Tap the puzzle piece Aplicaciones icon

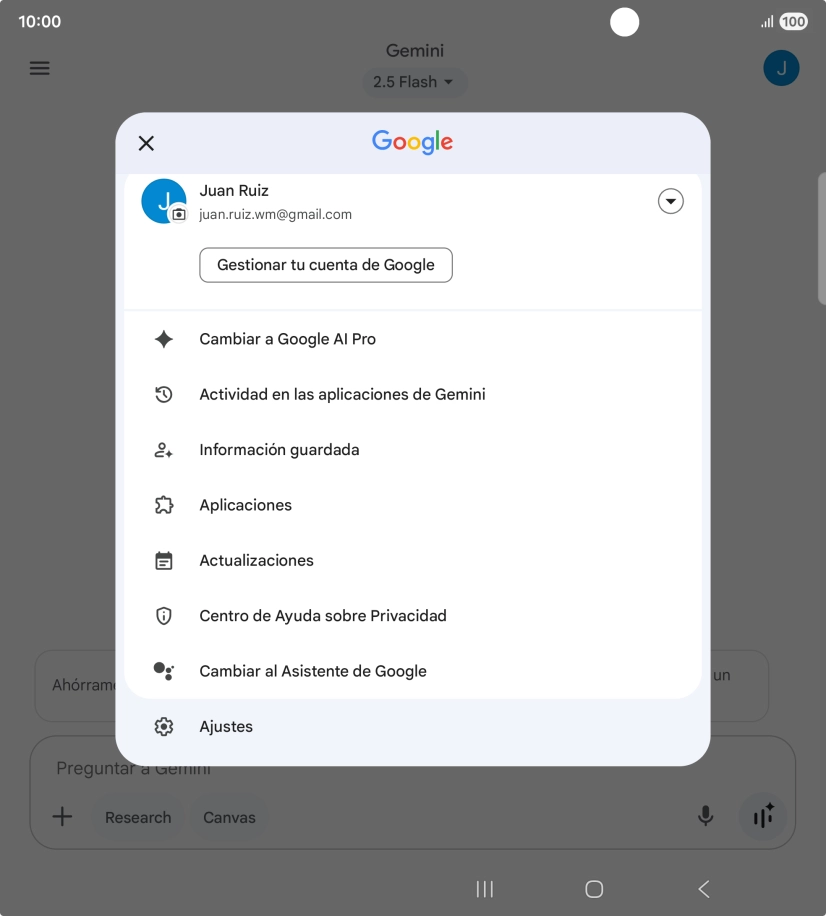click(x=164, y=505)
